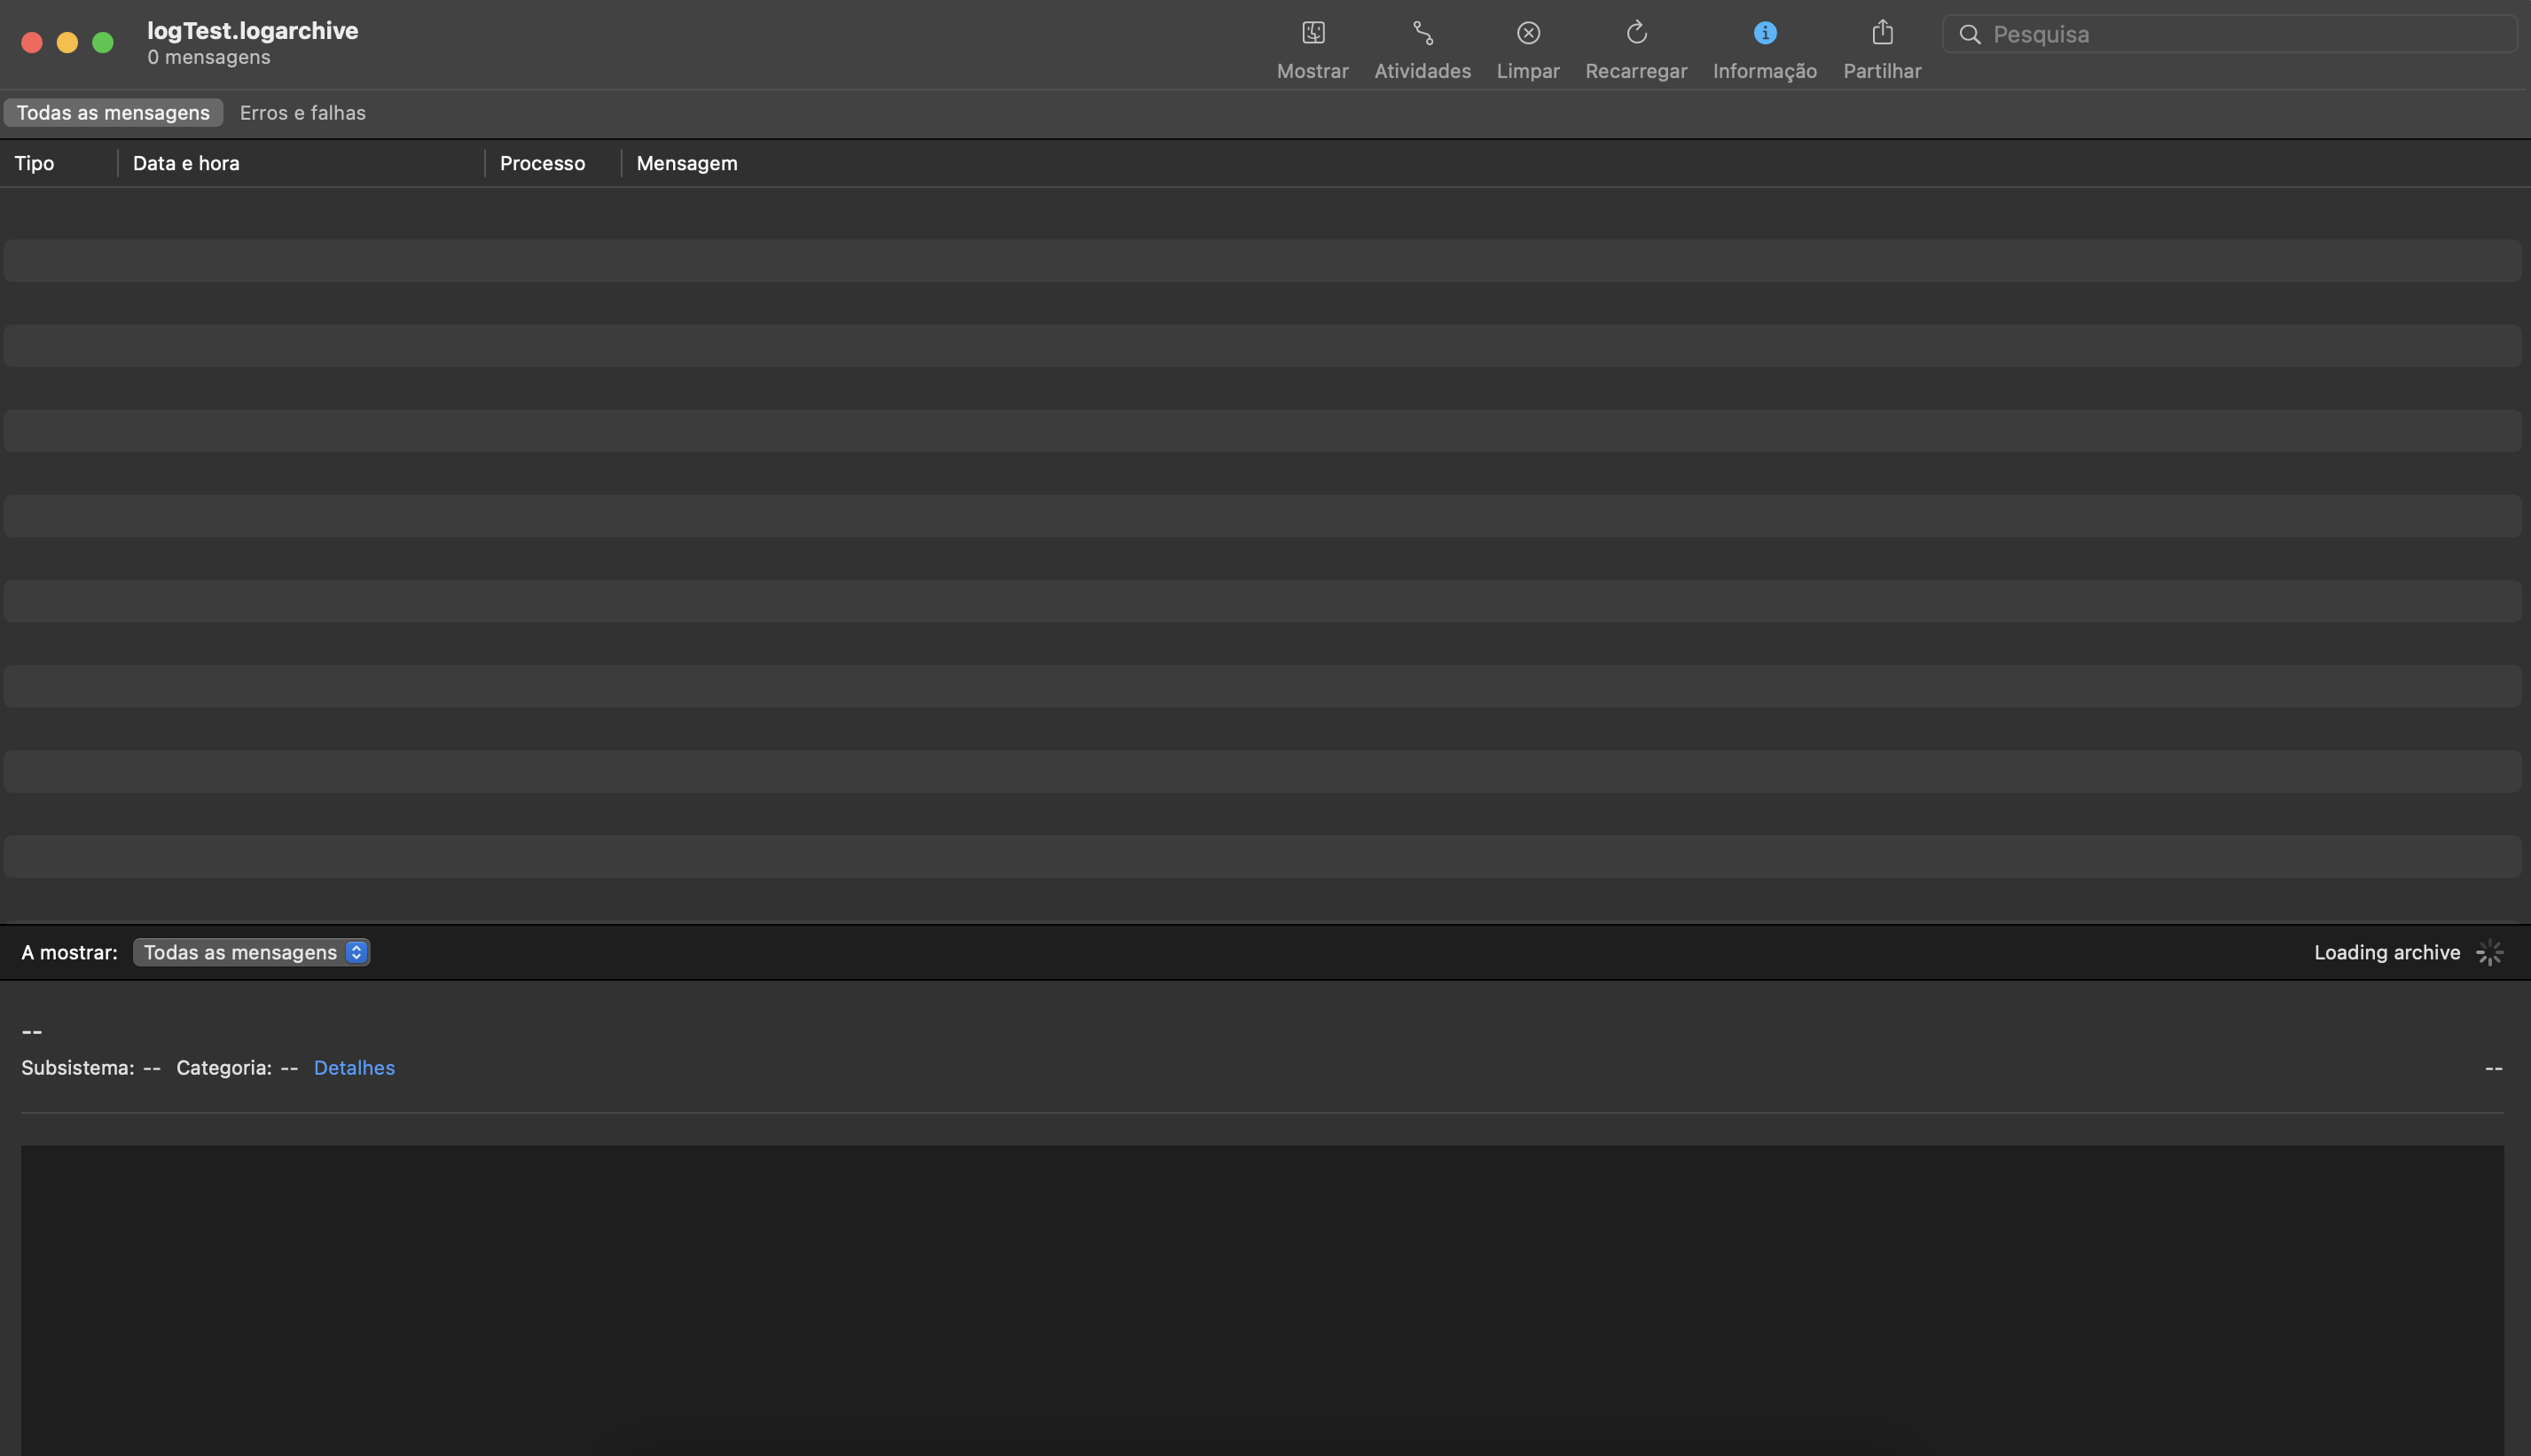Screen dimensions: 2531x1456
Task: Open the A mostrar Todas as mensagens dropdown
Action: point(251,953)
